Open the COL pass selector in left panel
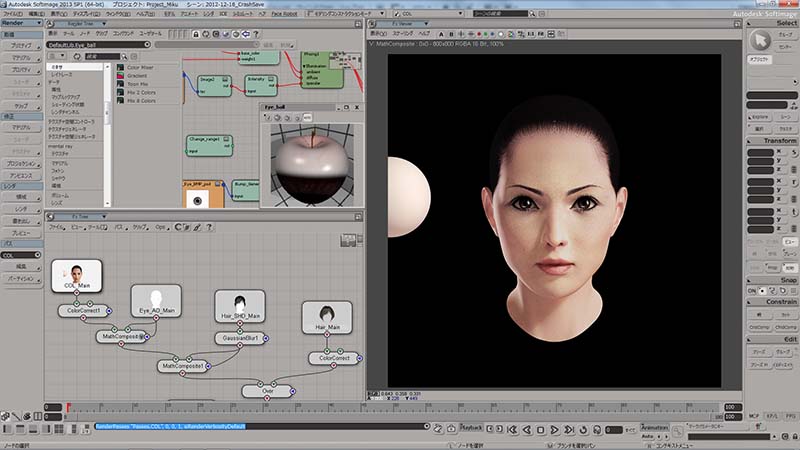This screenshot has height=450, width=800. (21, 255)
